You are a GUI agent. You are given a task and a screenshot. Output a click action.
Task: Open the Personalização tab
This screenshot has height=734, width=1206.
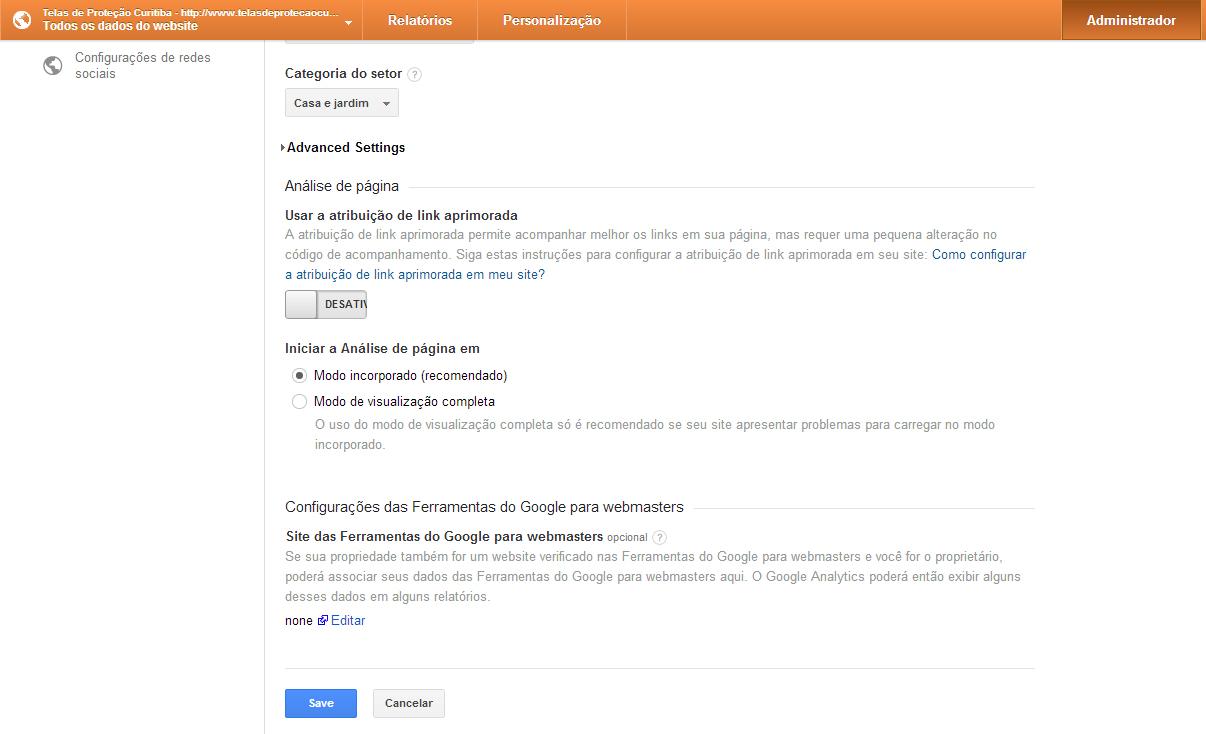(551, 19)
